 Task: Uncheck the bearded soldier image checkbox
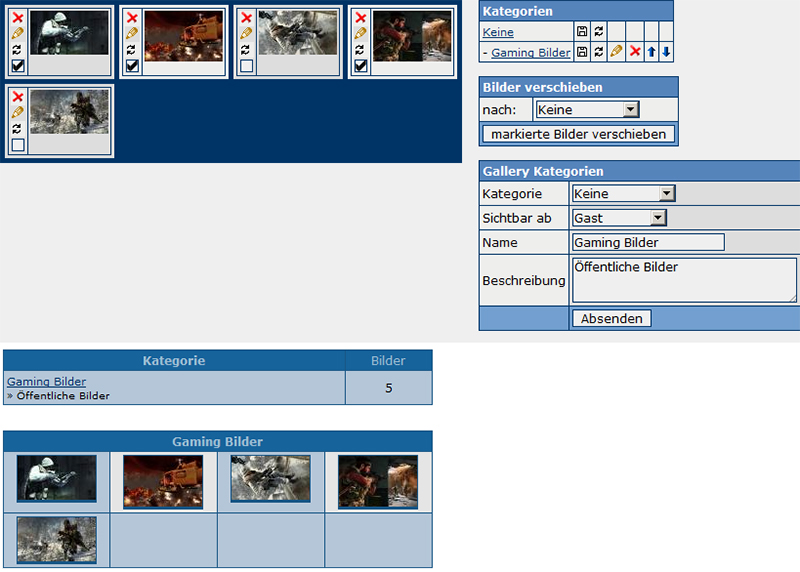click(x=361, y=66)
